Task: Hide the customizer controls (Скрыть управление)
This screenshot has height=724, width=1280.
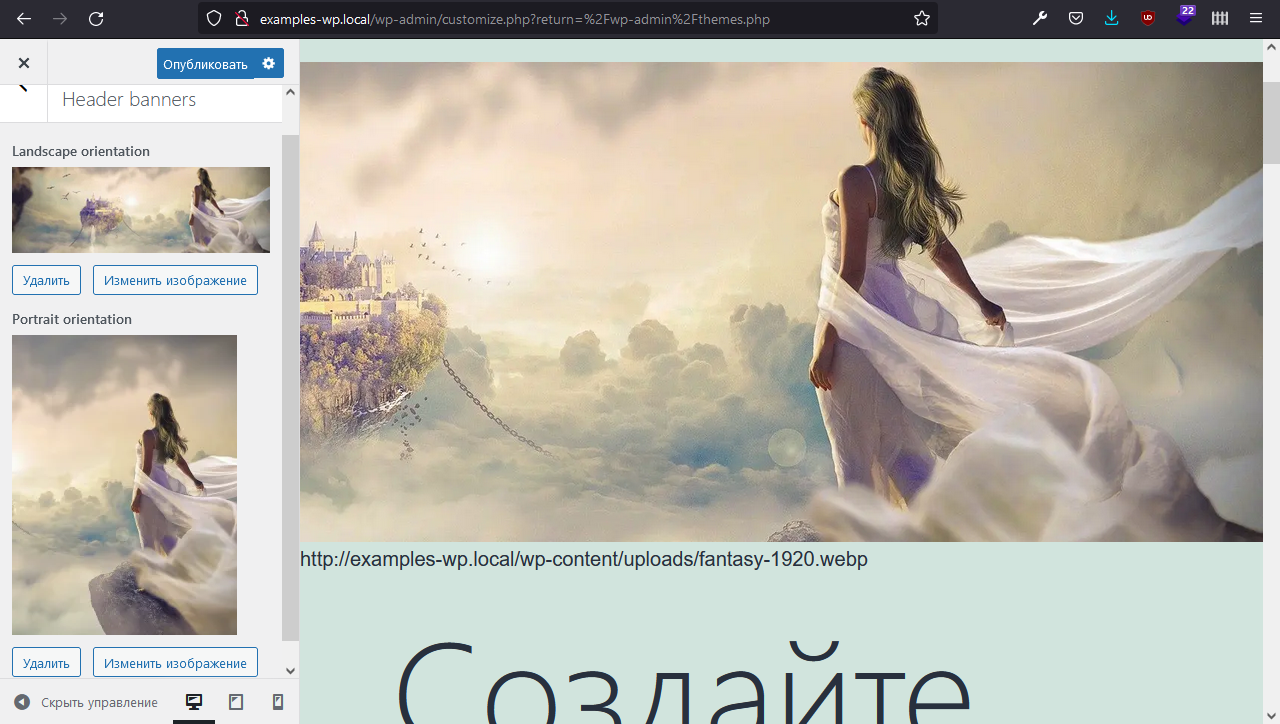Action: click(86, 703)
